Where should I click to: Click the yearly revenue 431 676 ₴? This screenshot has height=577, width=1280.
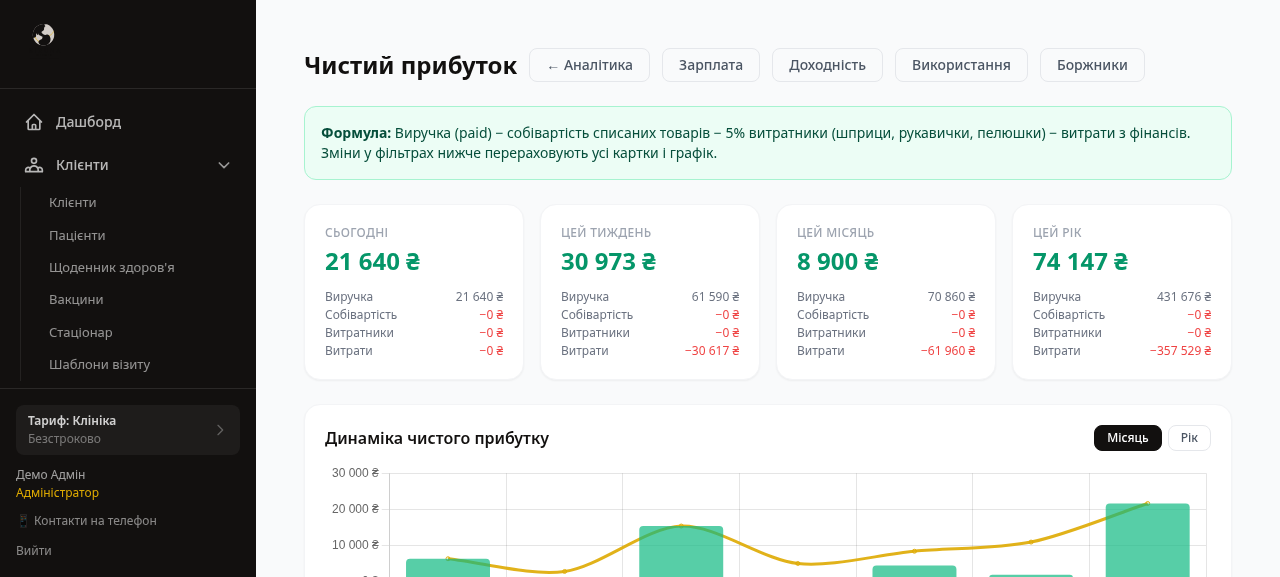(x=1184, y=297)
